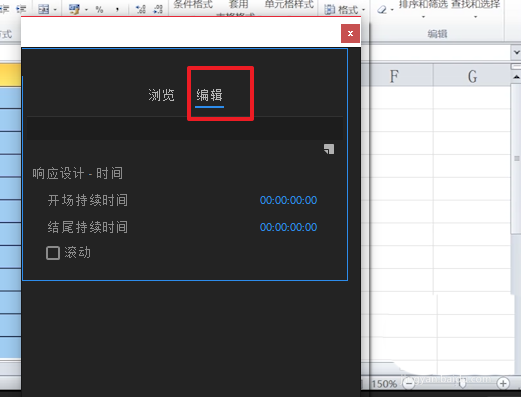Apply Accounting Number Format icon in Excel
The width and height of the screenshot is (521, 397).
[74, 9]
